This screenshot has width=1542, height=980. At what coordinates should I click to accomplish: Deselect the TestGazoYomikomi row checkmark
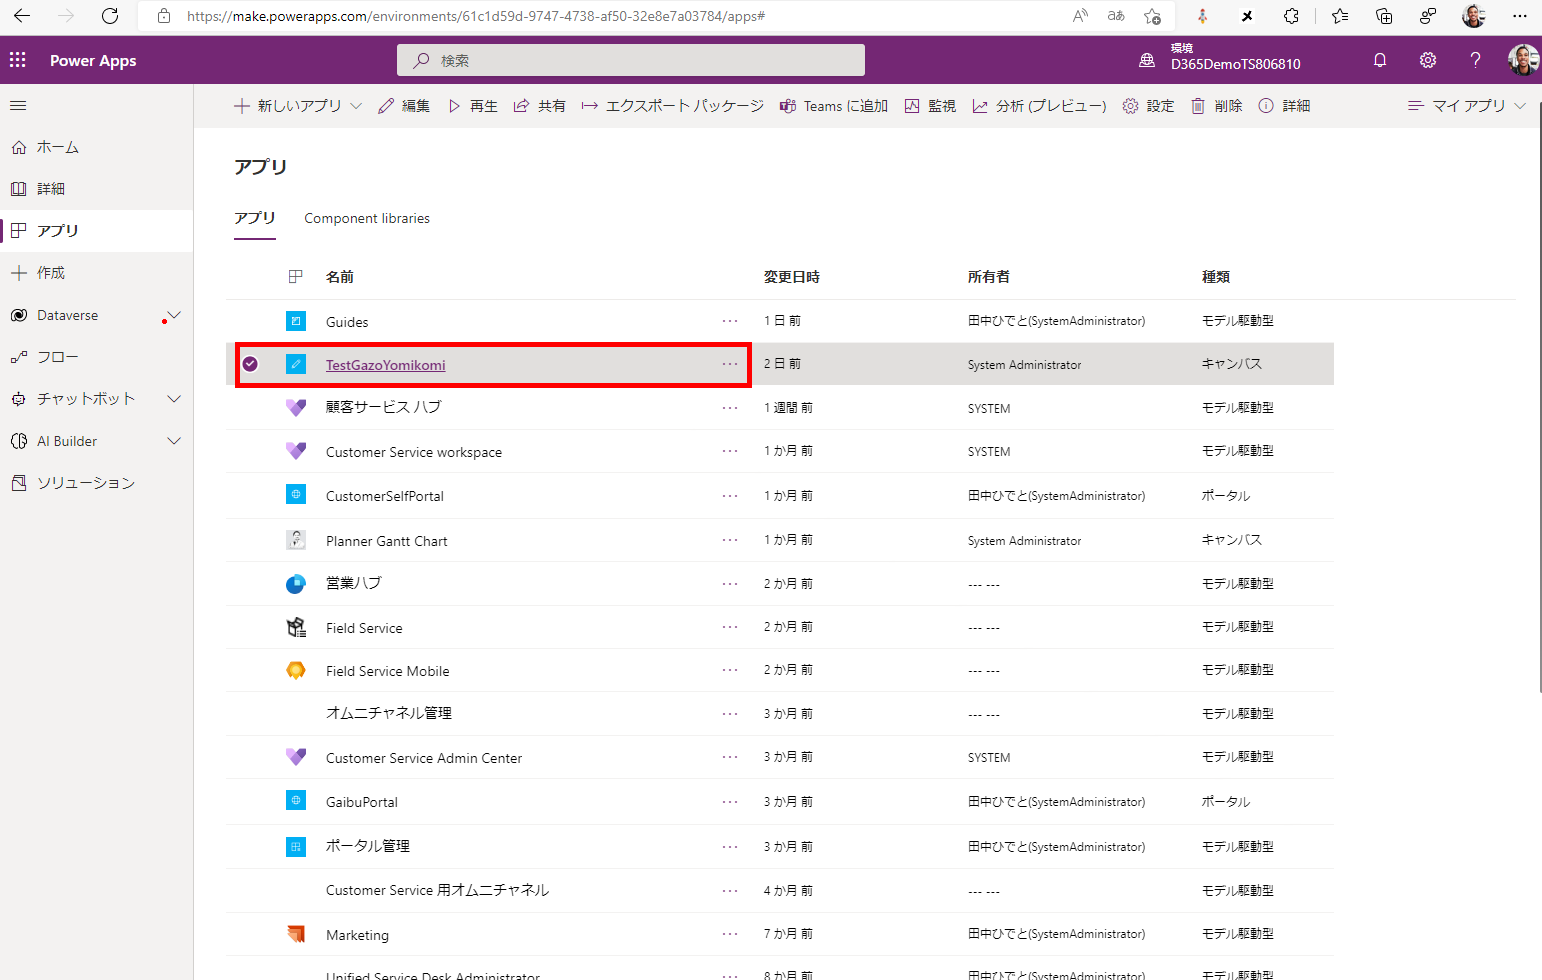click(250, 364)
